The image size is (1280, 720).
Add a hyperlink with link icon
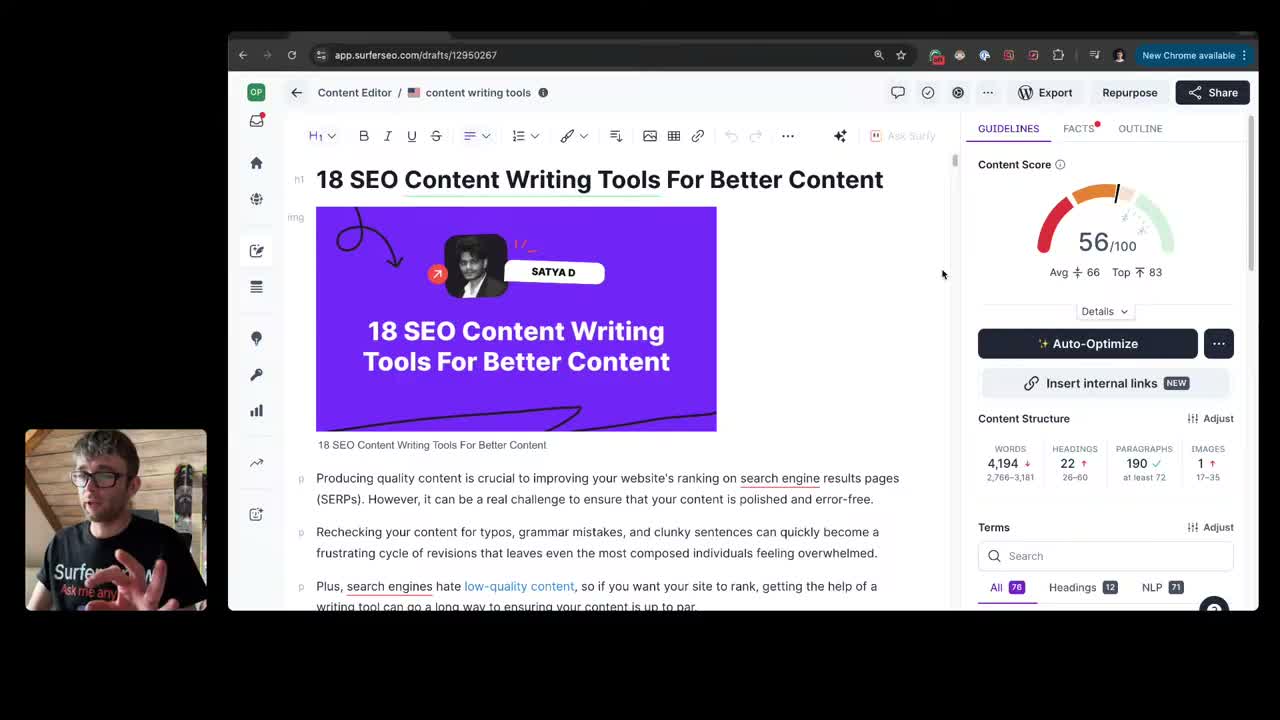click(698, 136)
